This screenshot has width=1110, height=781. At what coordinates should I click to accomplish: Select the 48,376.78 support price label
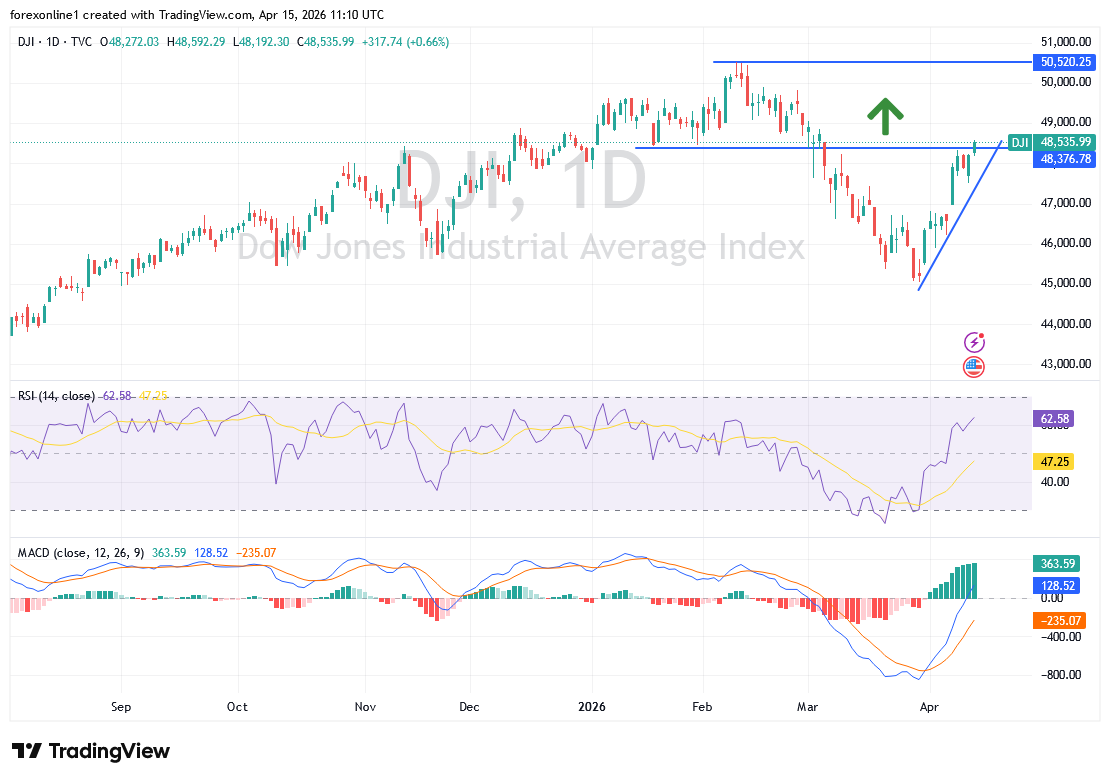coord(1065,159)
